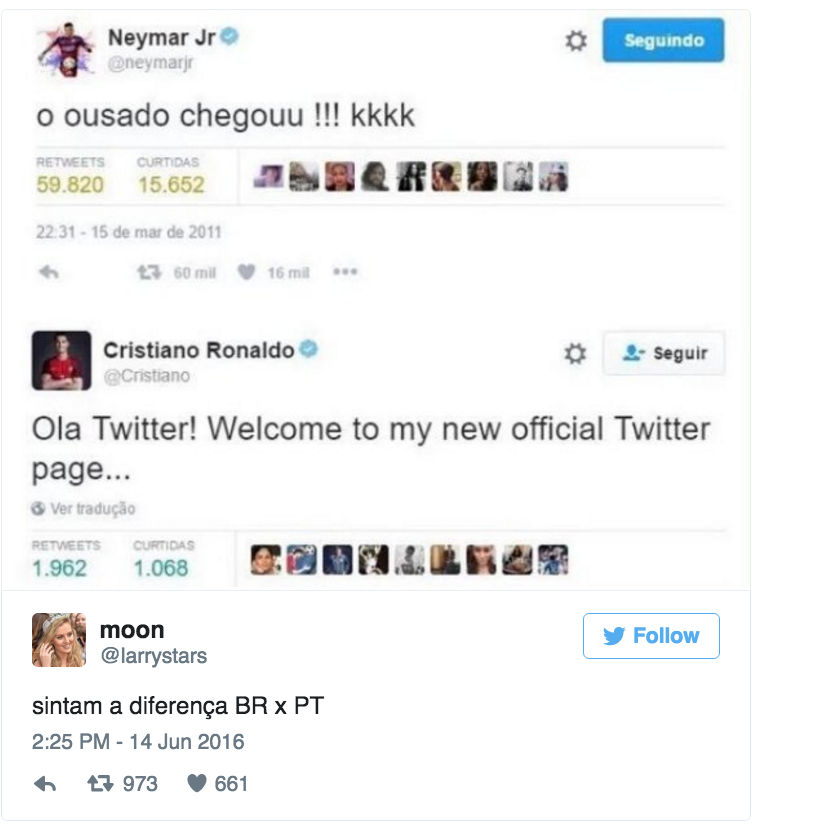This screenshot has height=832, width=815.
Task: Retweet Neymar's tweet showing 60 mil
Action: (149, 273)
